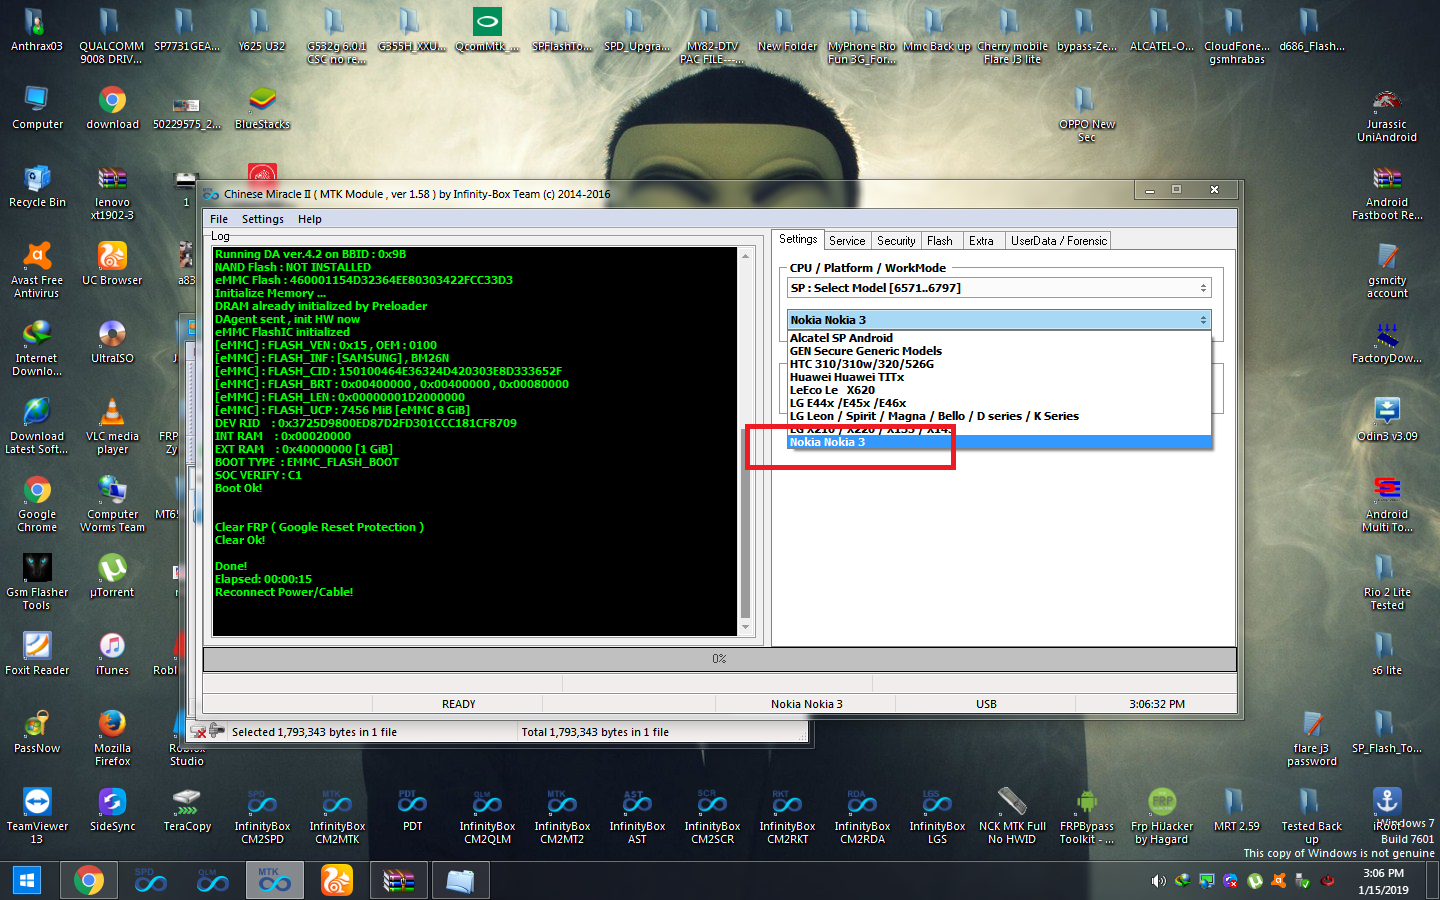Open Foxit Reader desktop icon
1440x900 pixels.
[x=37, y=654]
